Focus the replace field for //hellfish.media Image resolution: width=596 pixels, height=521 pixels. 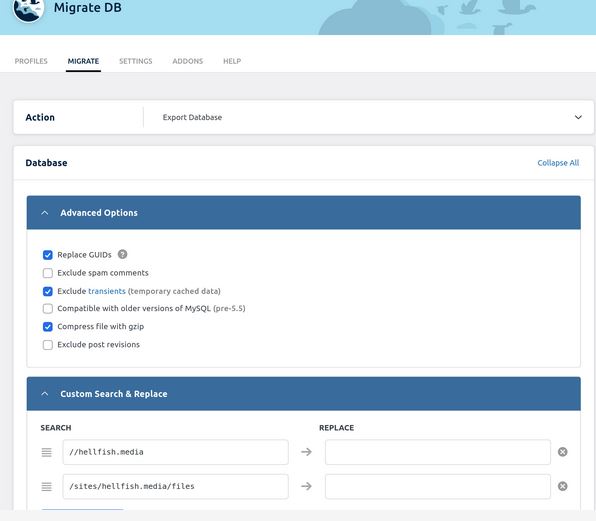[437, 452]
